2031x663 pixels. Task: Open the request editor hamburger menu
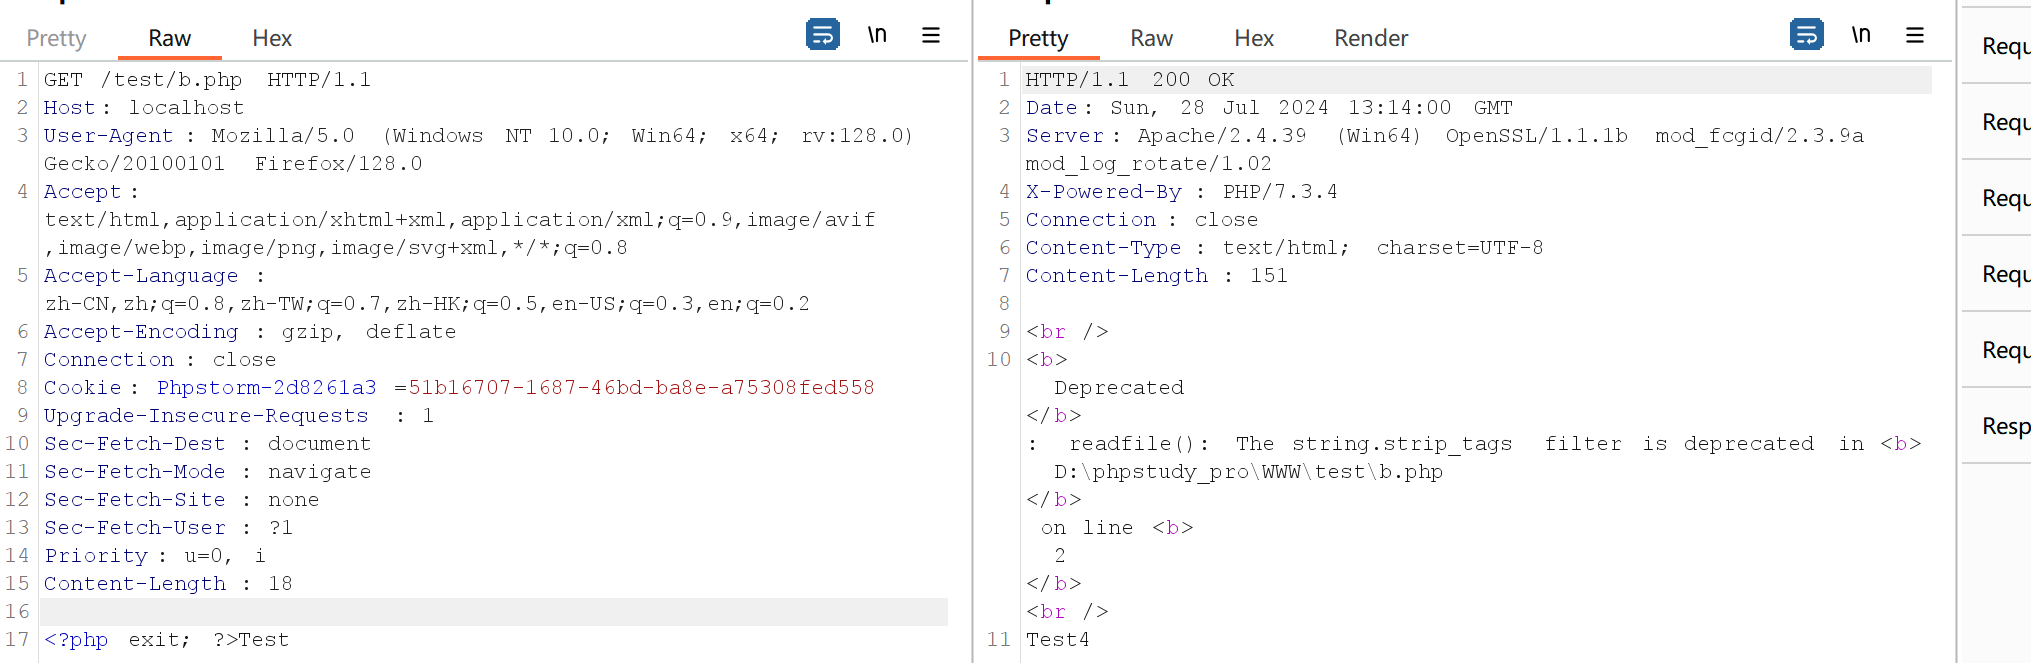(x=930, y=35)
